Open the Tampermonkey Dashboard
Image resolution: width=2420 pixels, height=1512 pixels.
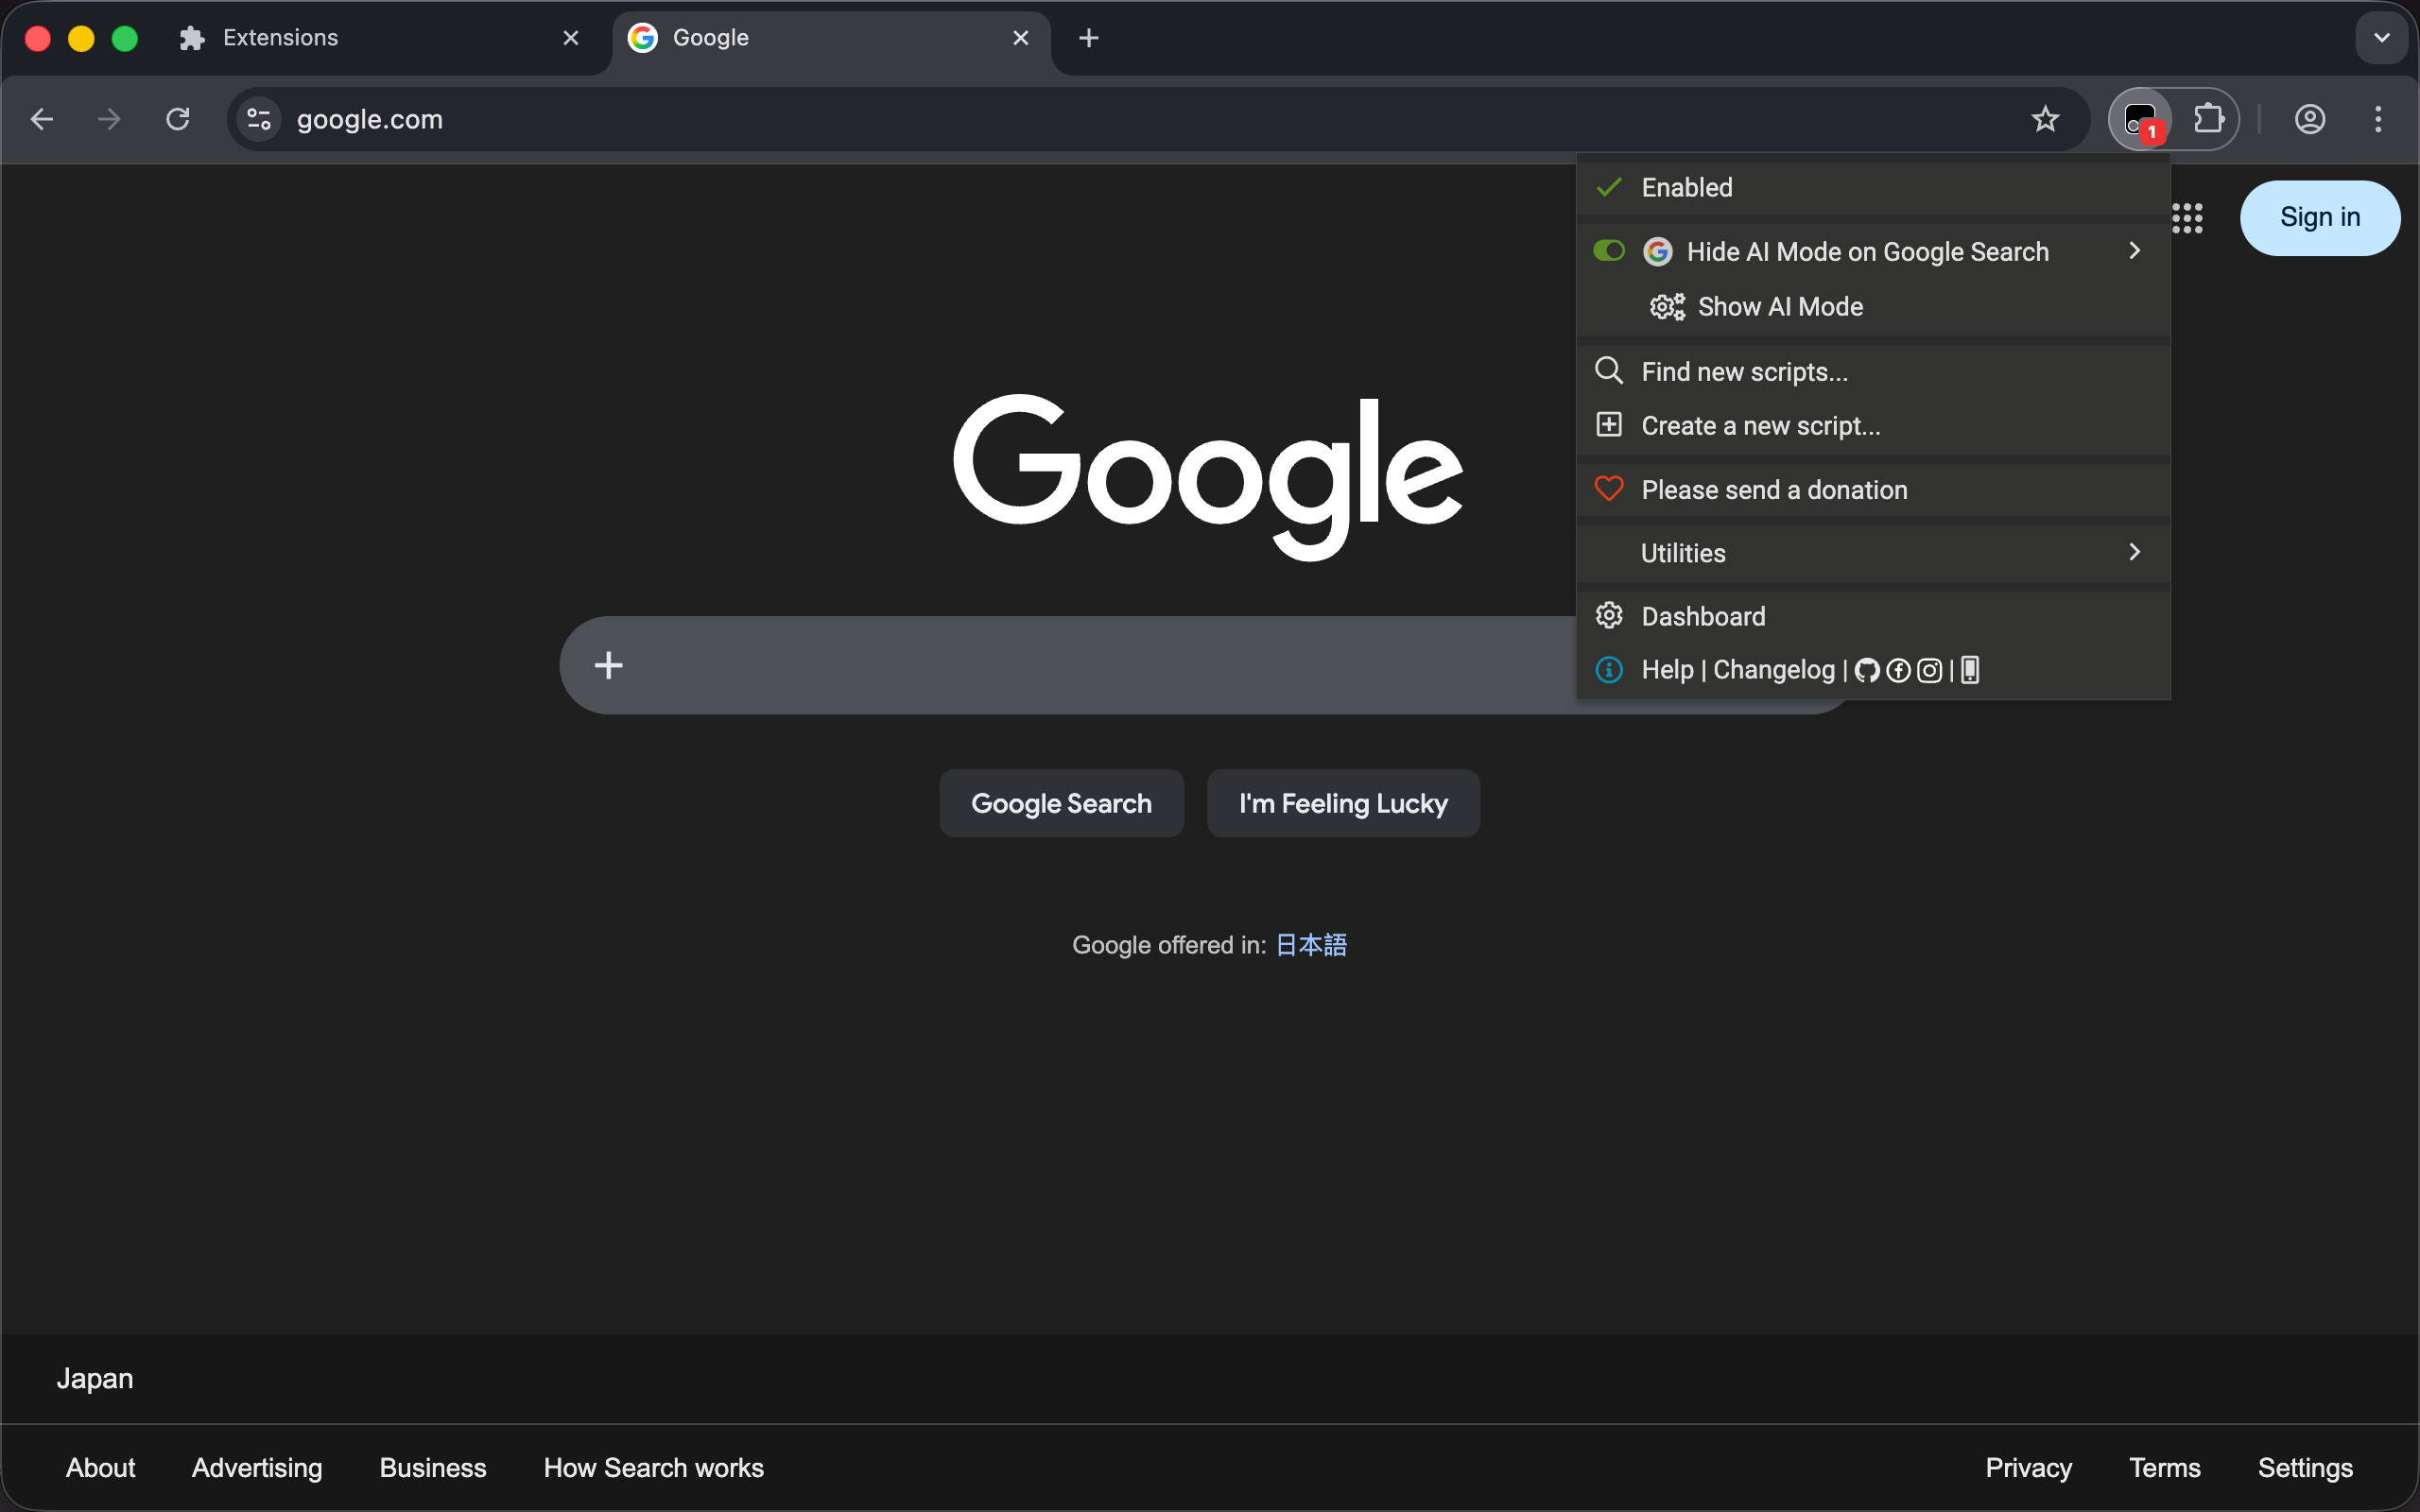(x=1703, y=616)
